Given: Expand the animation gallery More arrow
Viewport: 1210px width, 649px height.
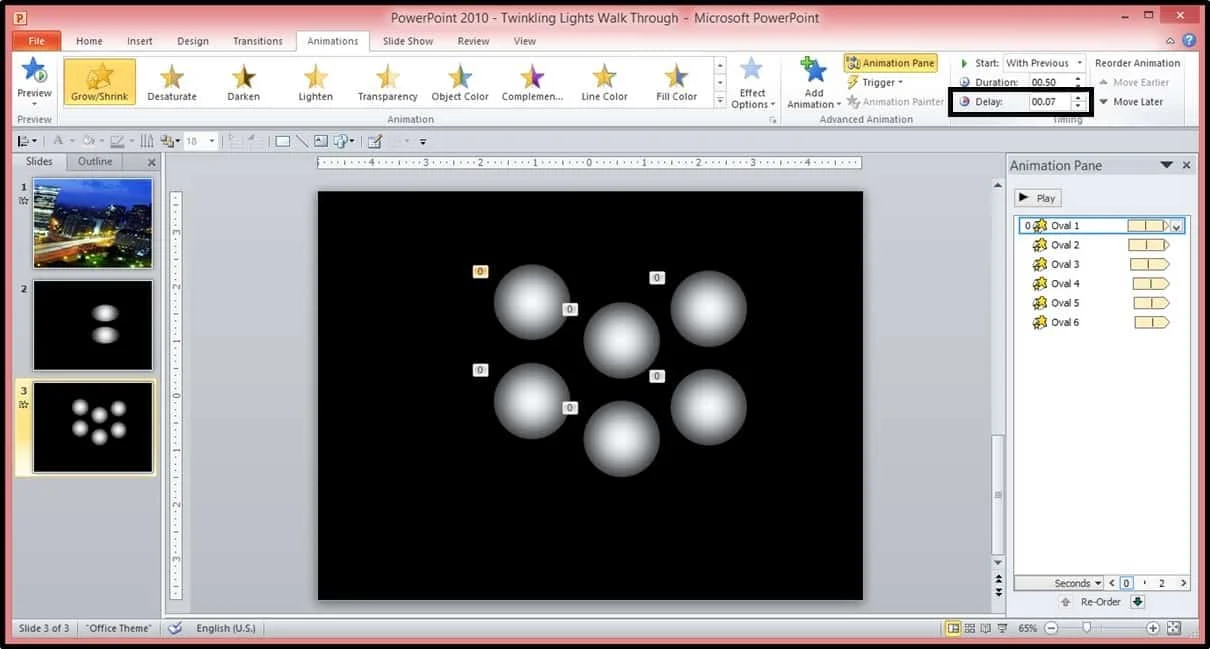Looking at the screenshot, I should [720, 100].
